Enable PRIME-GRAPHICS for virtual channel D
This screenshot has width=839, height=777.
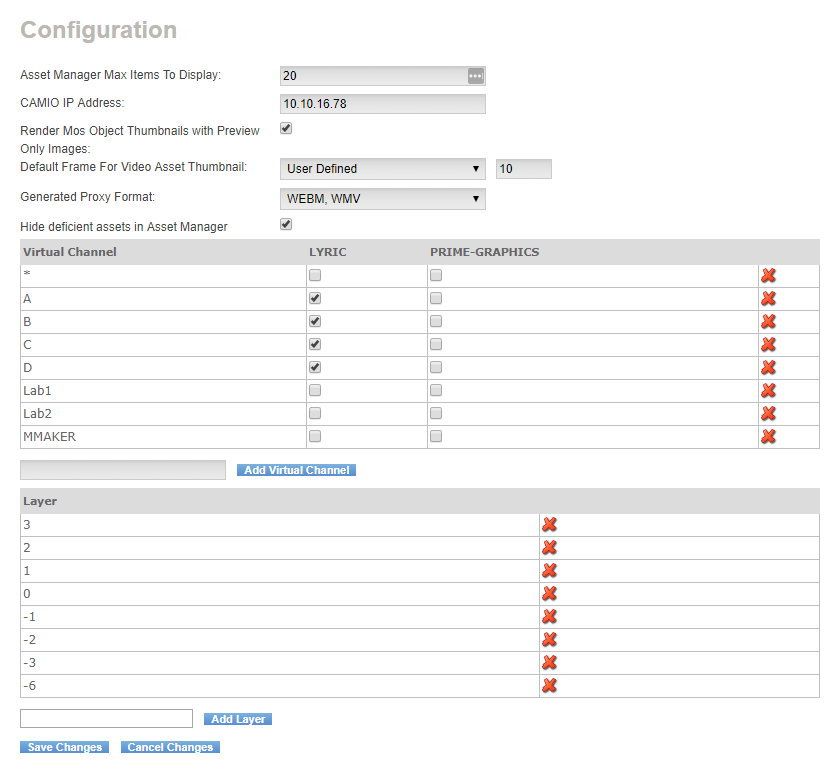(436, 367)
